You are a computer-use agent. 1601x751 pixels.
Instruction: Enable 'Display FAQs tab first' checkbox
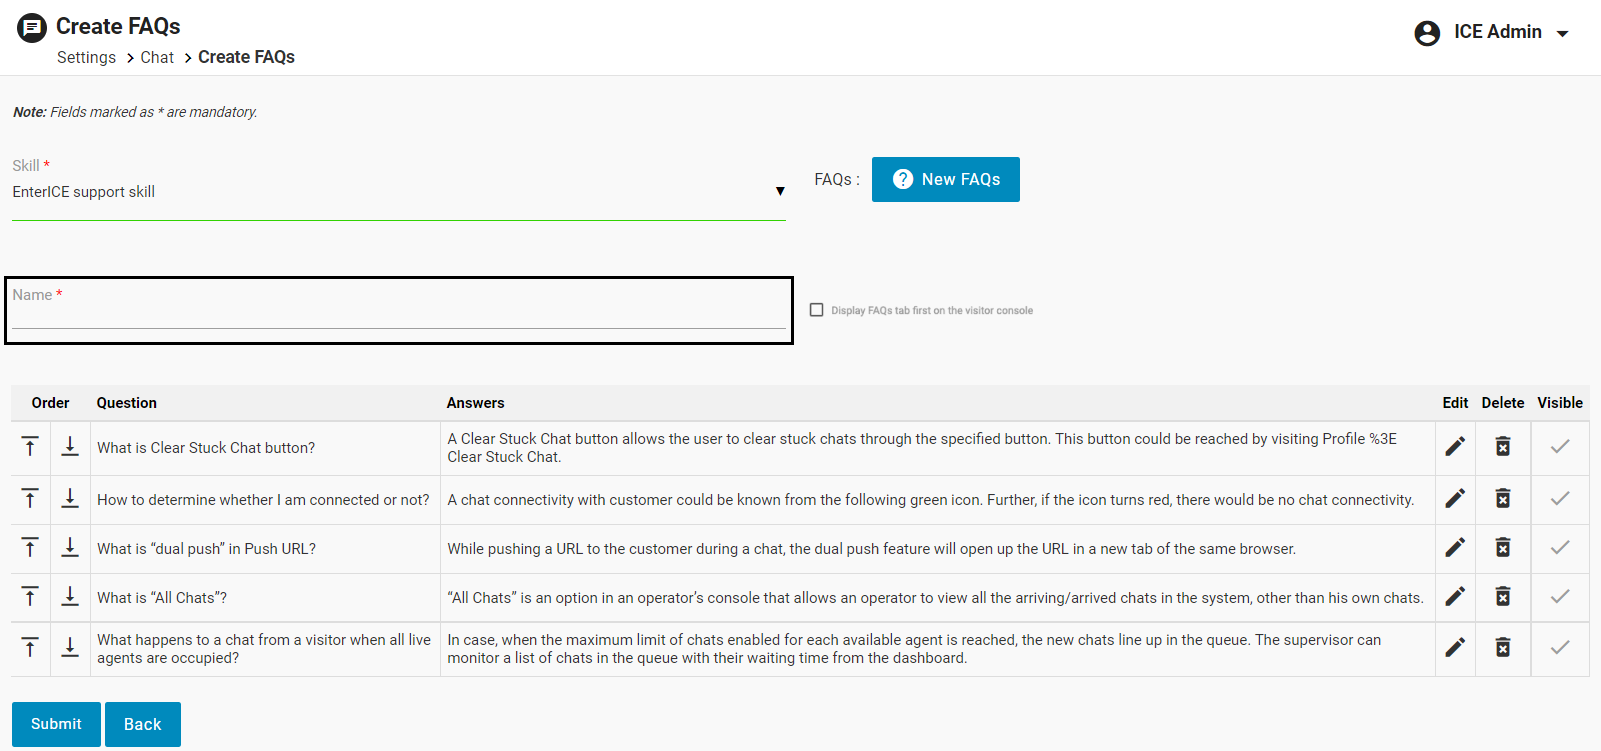817,310
